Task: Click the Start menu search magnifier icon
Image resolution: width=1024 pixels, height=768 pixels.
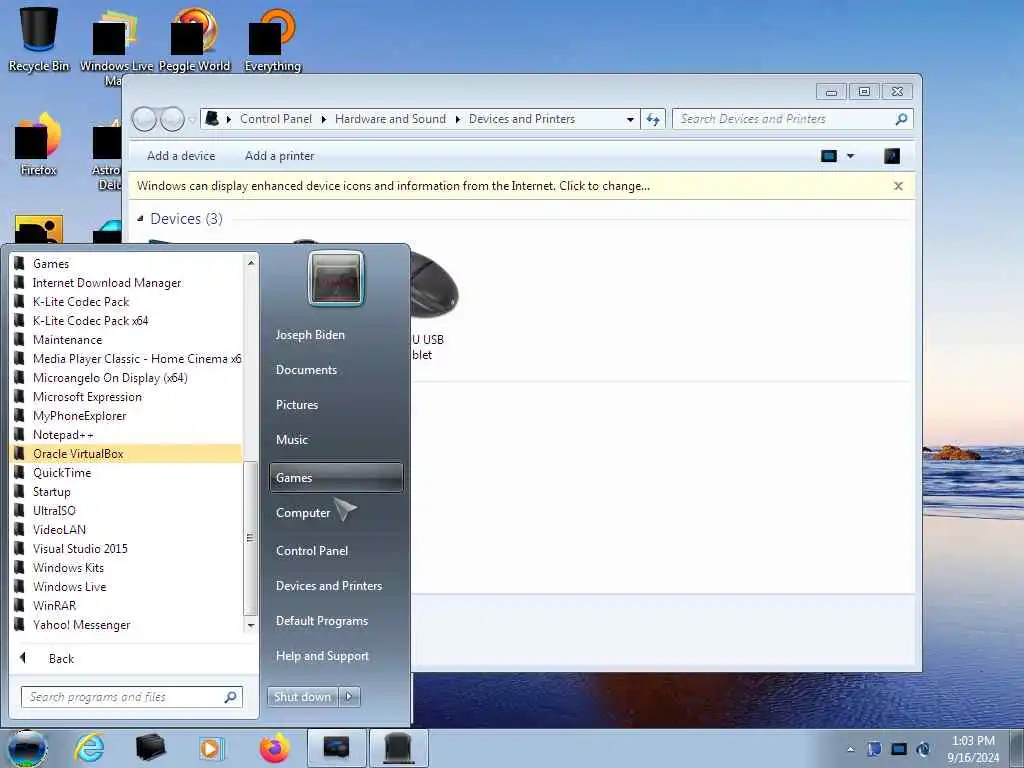Action: tap(231, 697)
